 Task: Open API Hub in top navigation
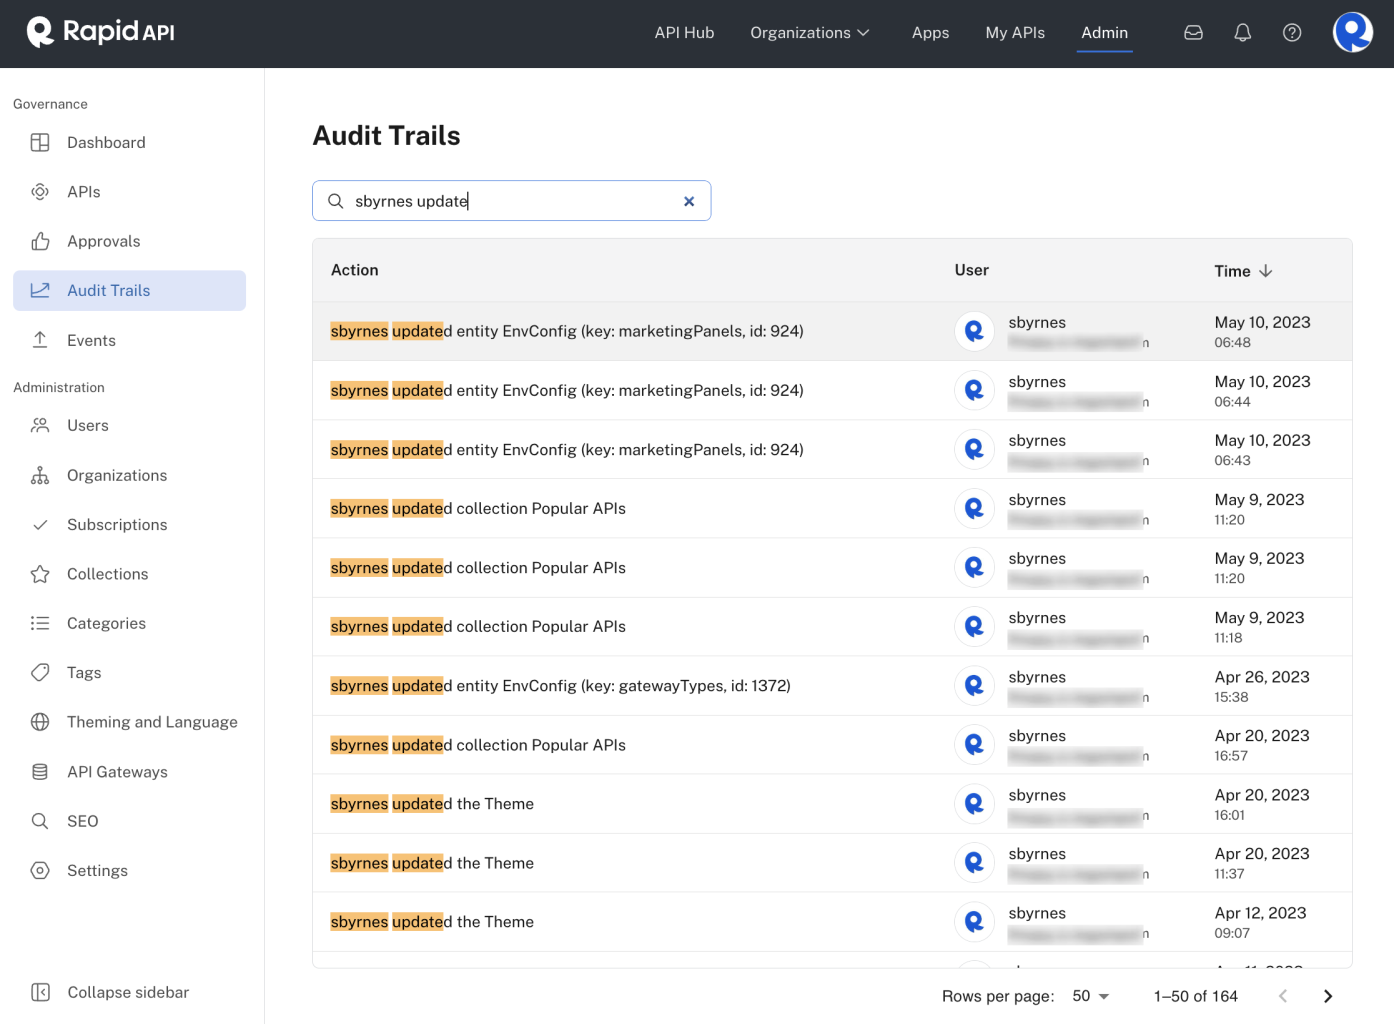(x=685, y=33)
